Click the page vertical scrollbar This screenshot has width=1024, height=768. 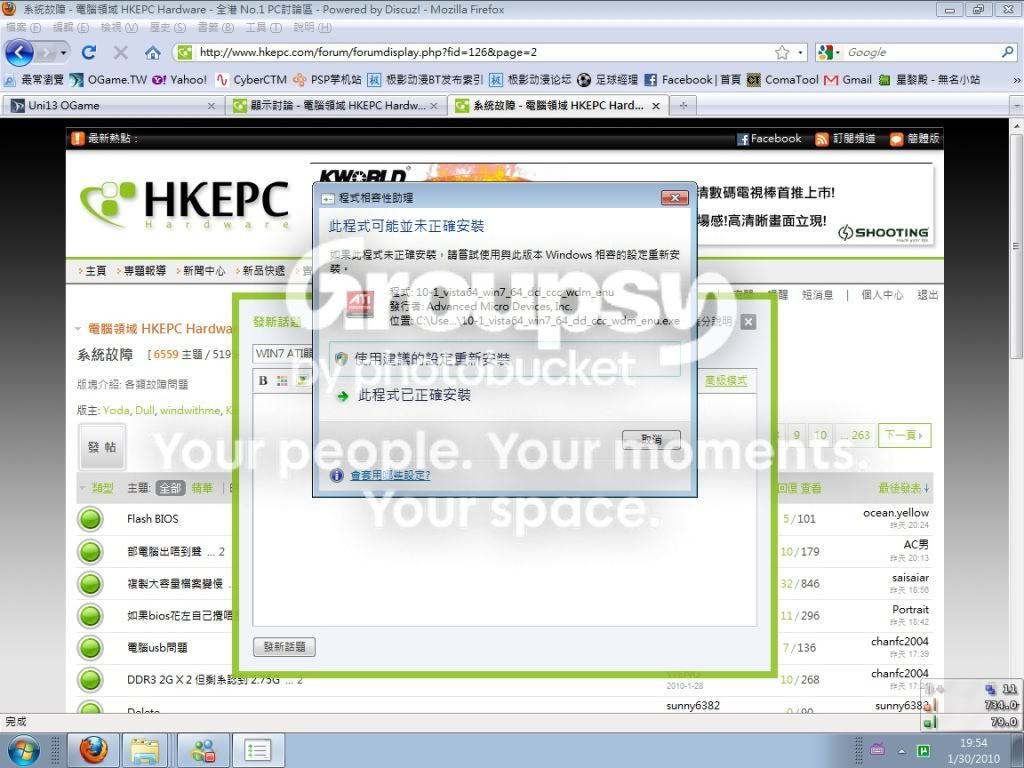(x=1017, y=418)
